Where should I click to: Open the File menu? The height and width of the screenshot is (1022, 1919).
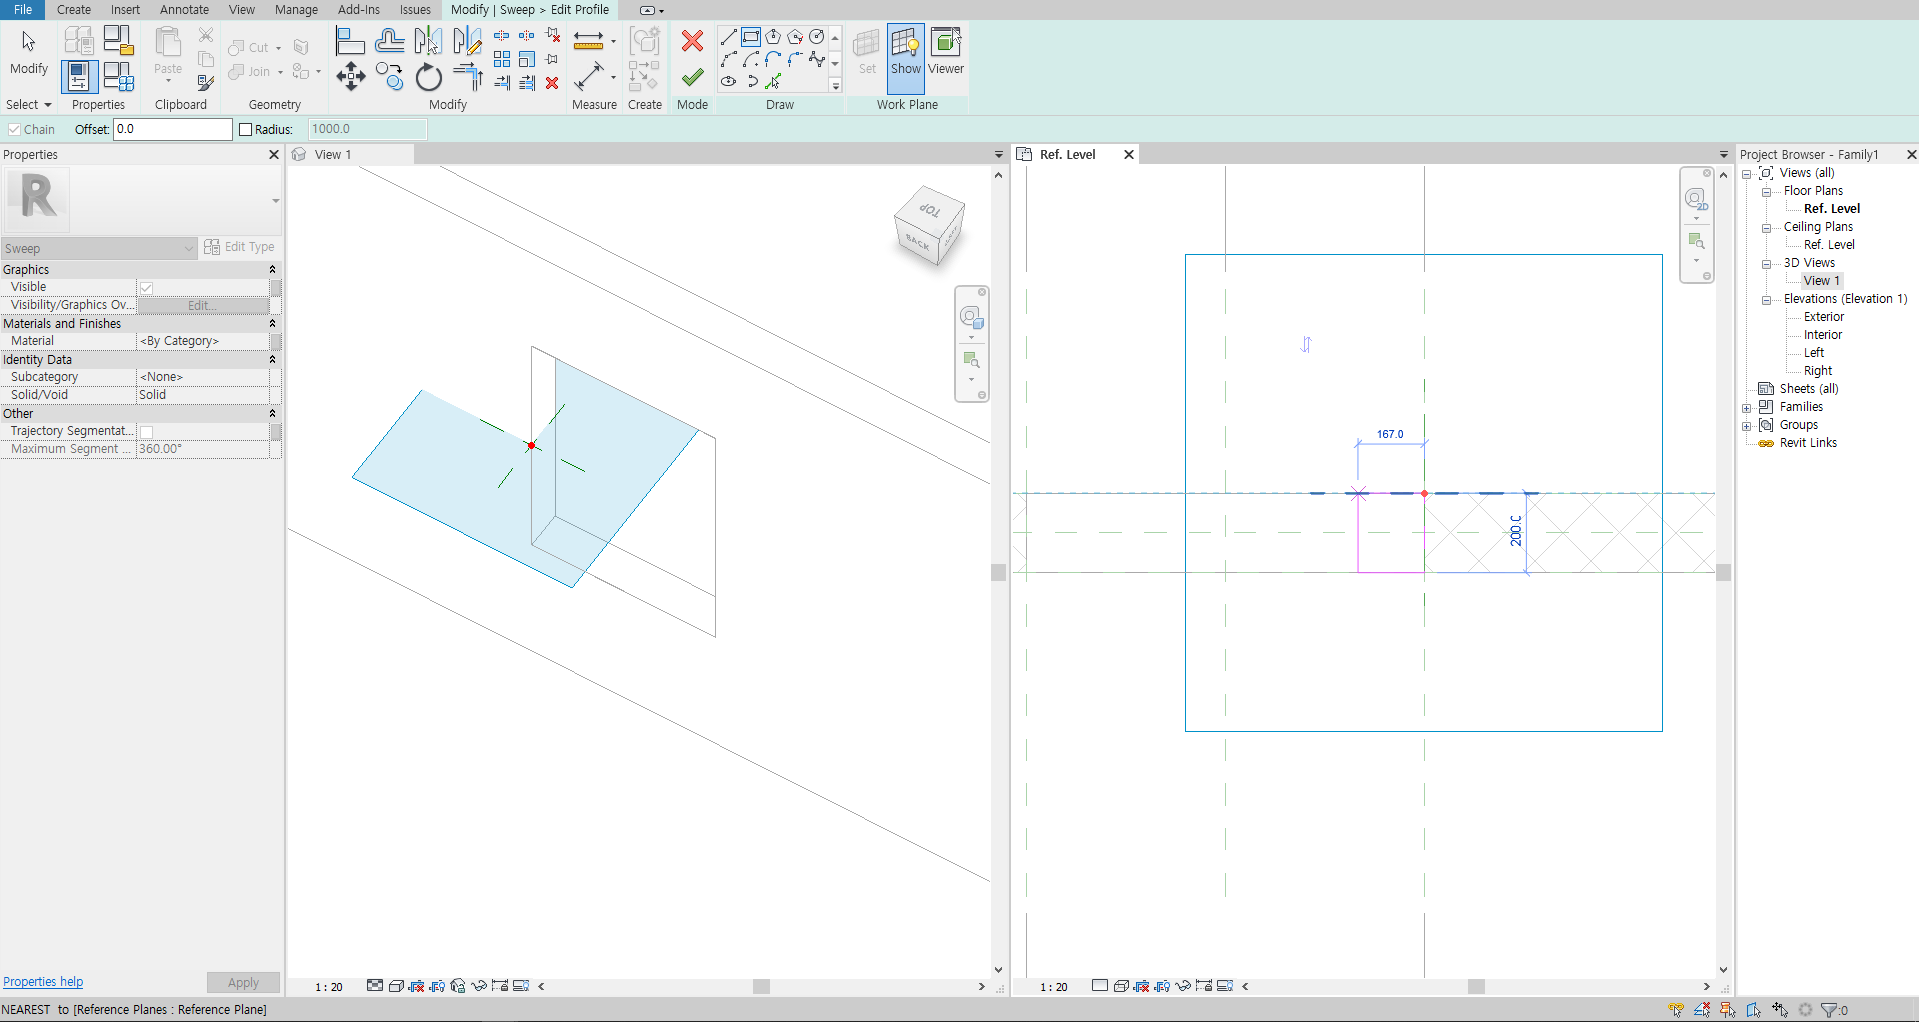(23, 10)
